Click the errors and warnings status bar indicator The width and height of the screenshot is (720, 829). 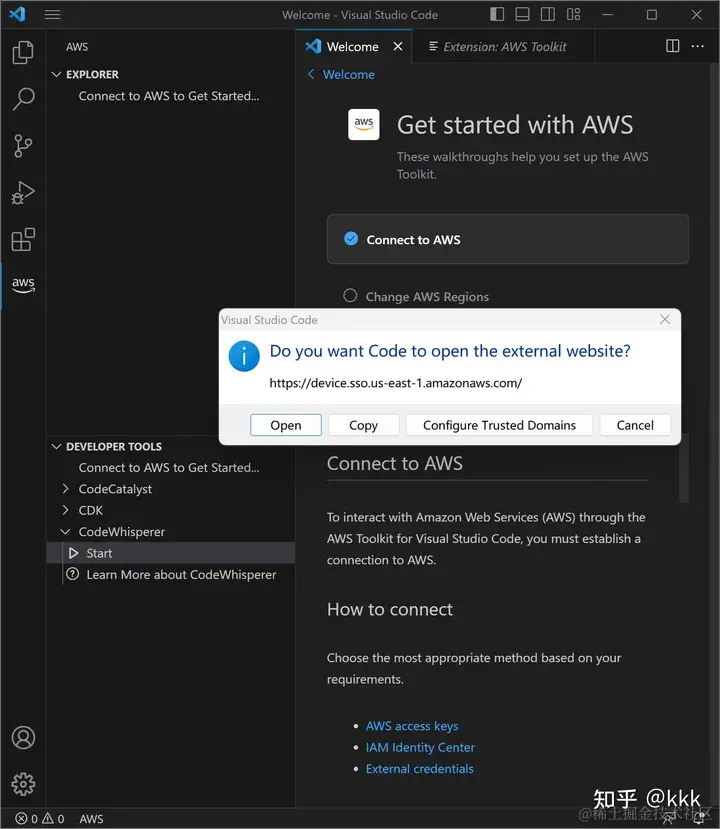[x=40, y=818]
